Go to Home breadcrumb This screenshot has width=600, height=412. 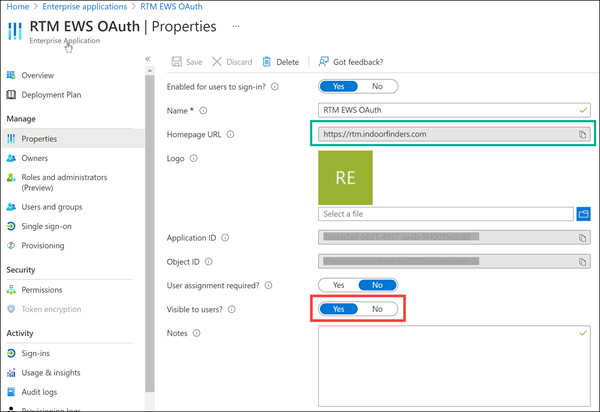click(x=18, y=7)
